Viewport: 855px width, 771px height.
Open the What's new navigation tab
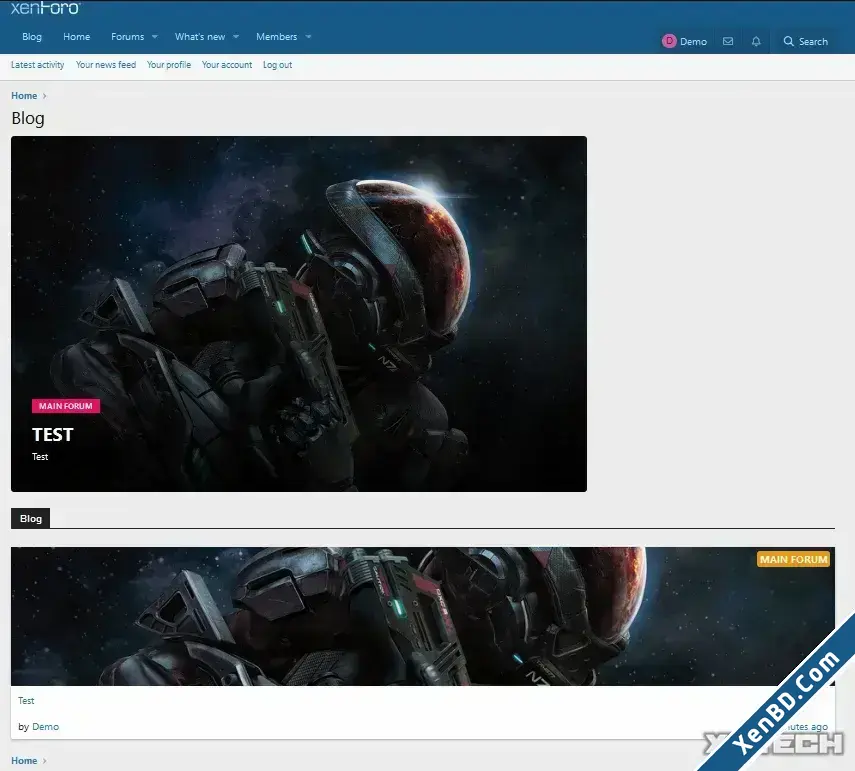click(200, 37)
